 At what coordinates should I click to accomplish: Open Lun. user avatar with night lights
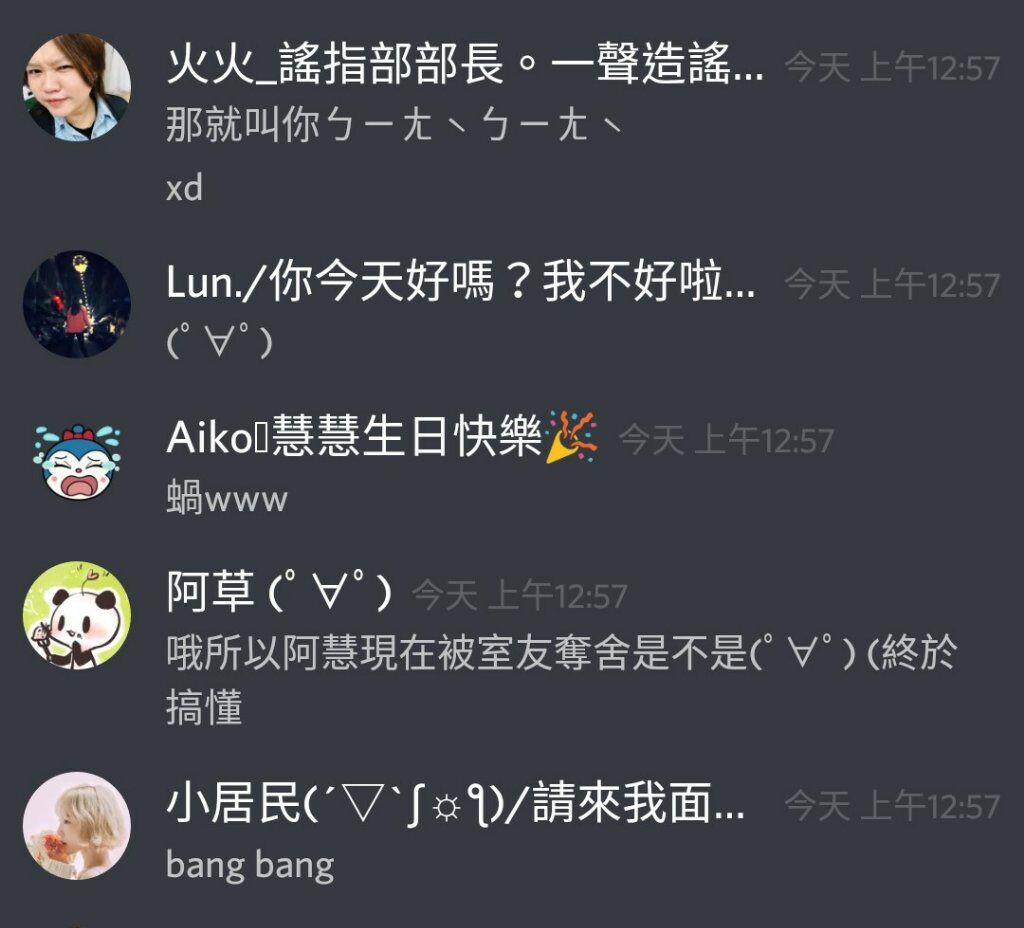point(77,304)
